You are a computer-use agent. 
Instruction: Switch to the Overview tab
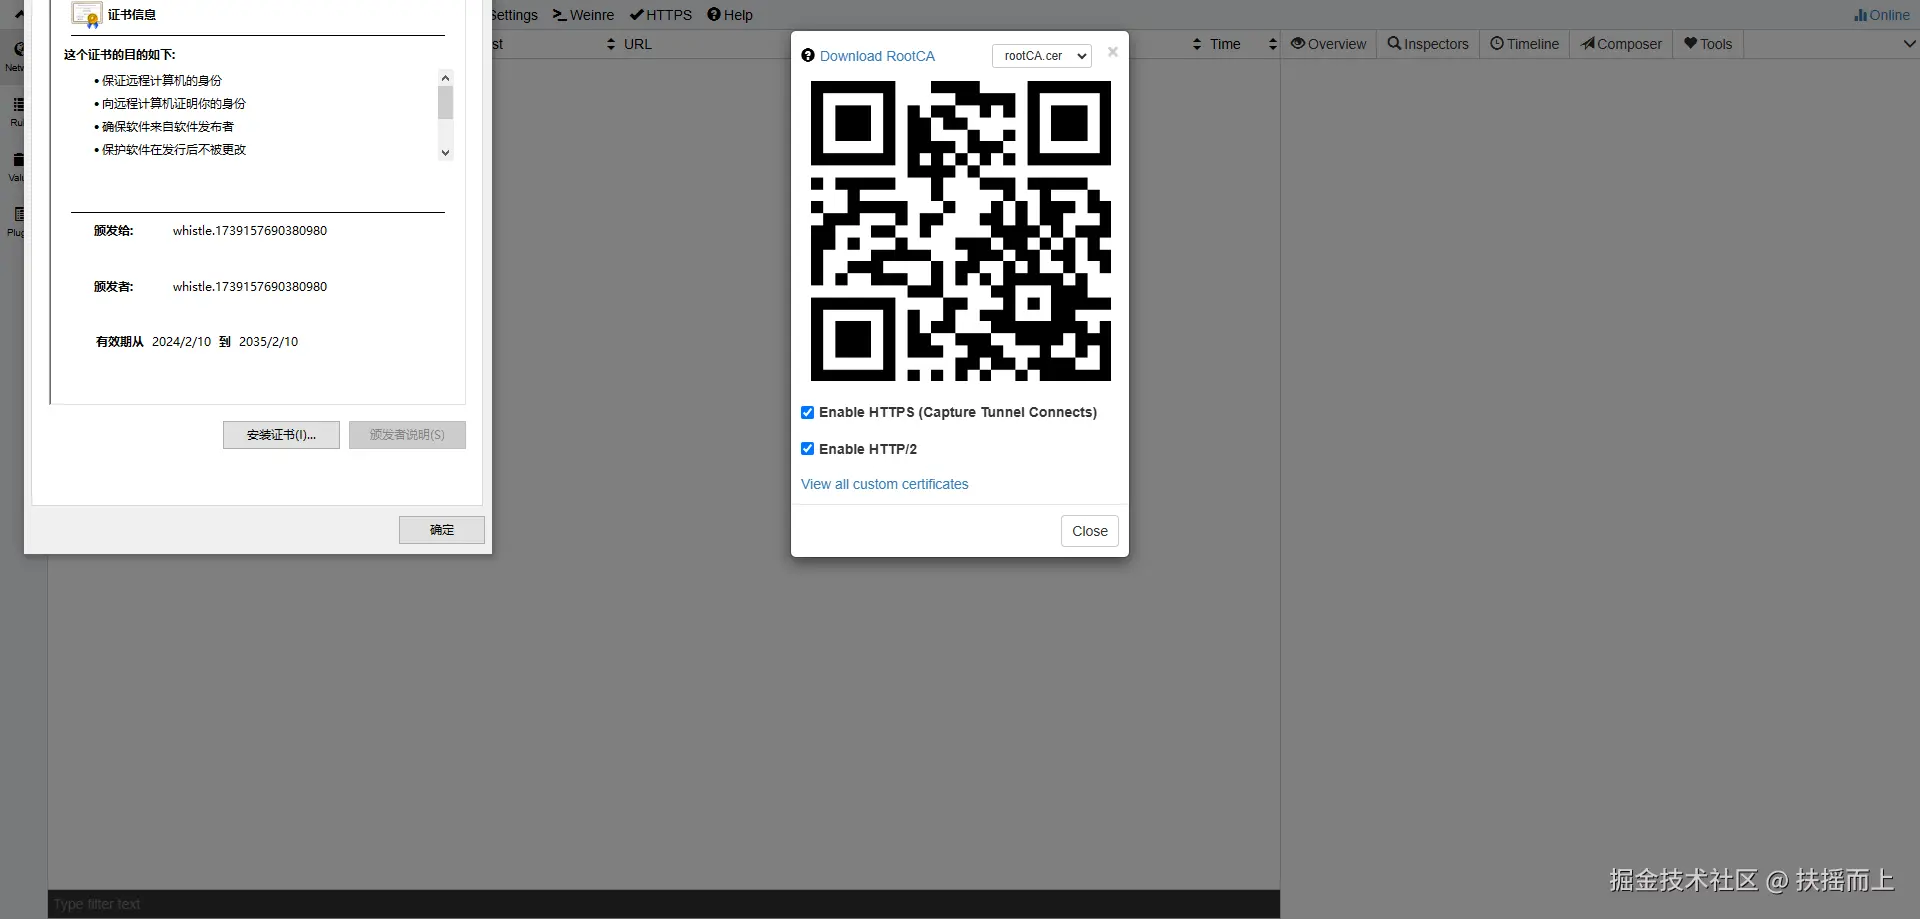click(x=1328, y=44)
